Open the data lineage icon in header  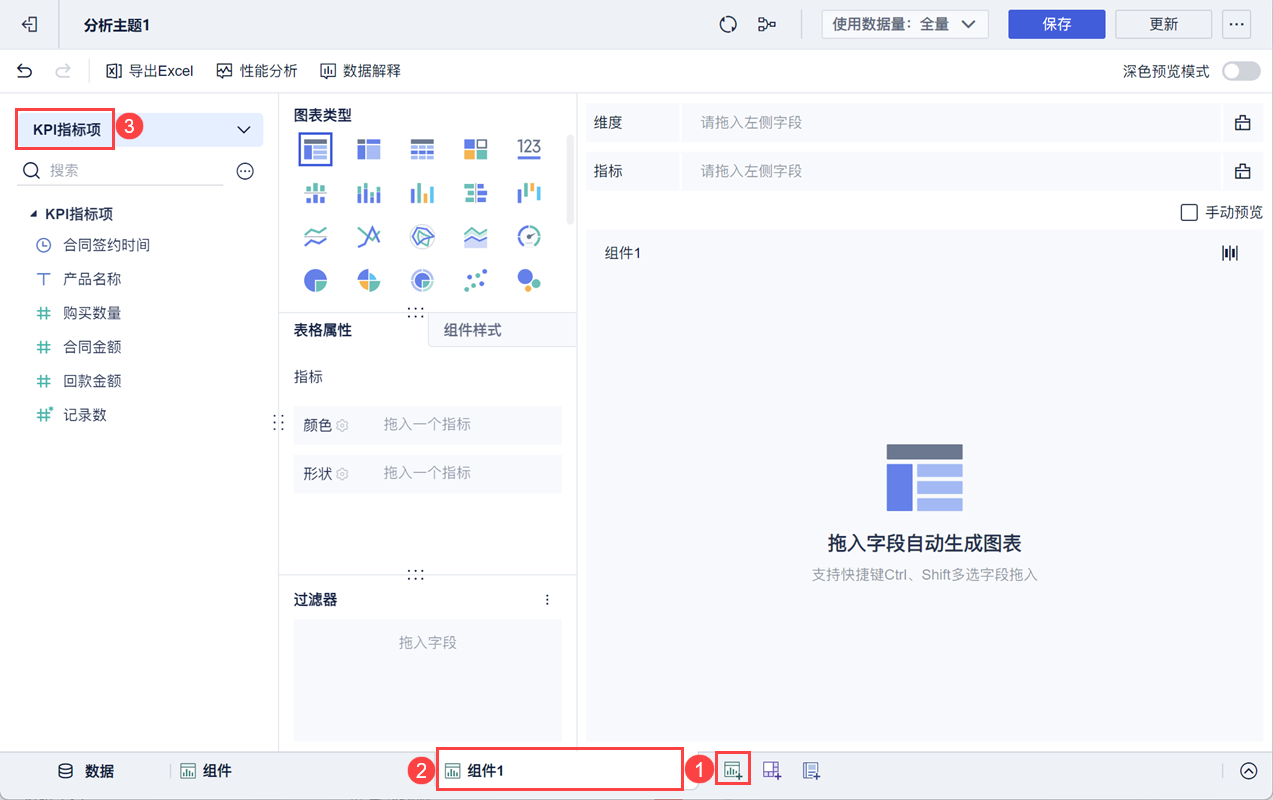(x=767, y=24)
